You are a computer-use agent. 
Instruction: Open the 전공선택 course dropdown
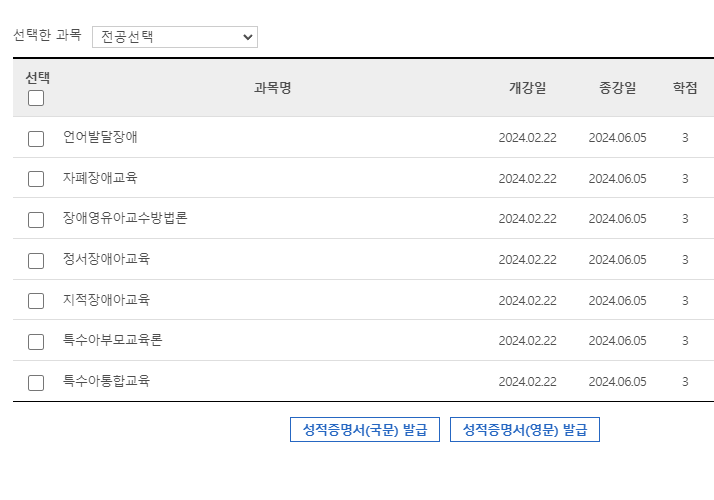click(x=175, y=37)
